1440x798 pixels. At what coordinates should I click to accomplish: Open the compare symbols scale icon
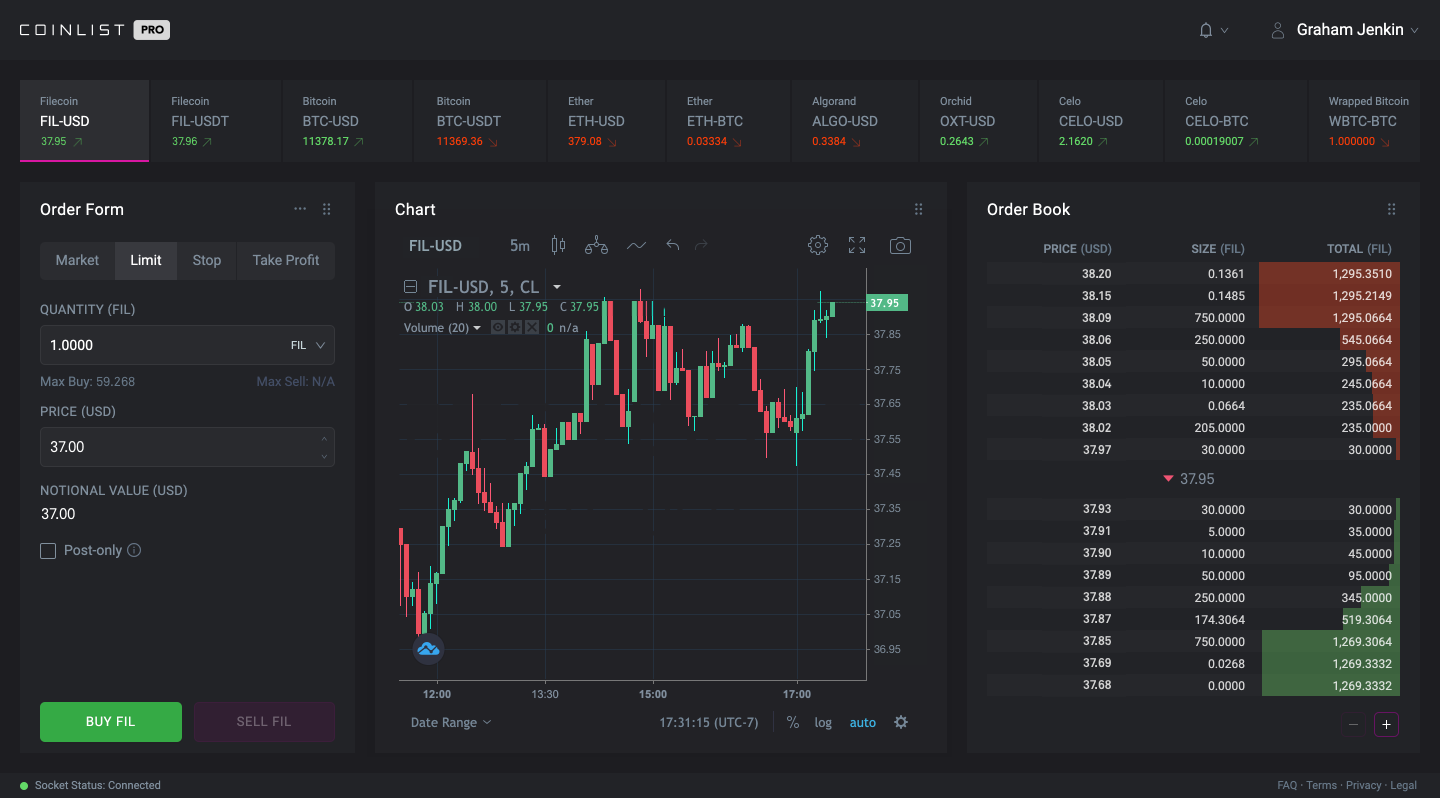pyautogui.click(x=596, y=245)
